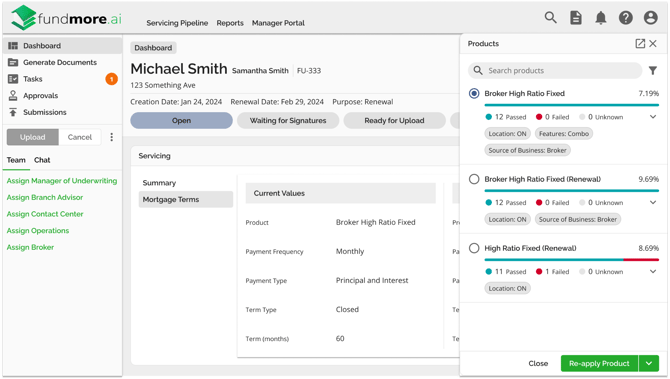670x379 pixels.
Task: Click the Open status stage
Action: click(182, 120)
